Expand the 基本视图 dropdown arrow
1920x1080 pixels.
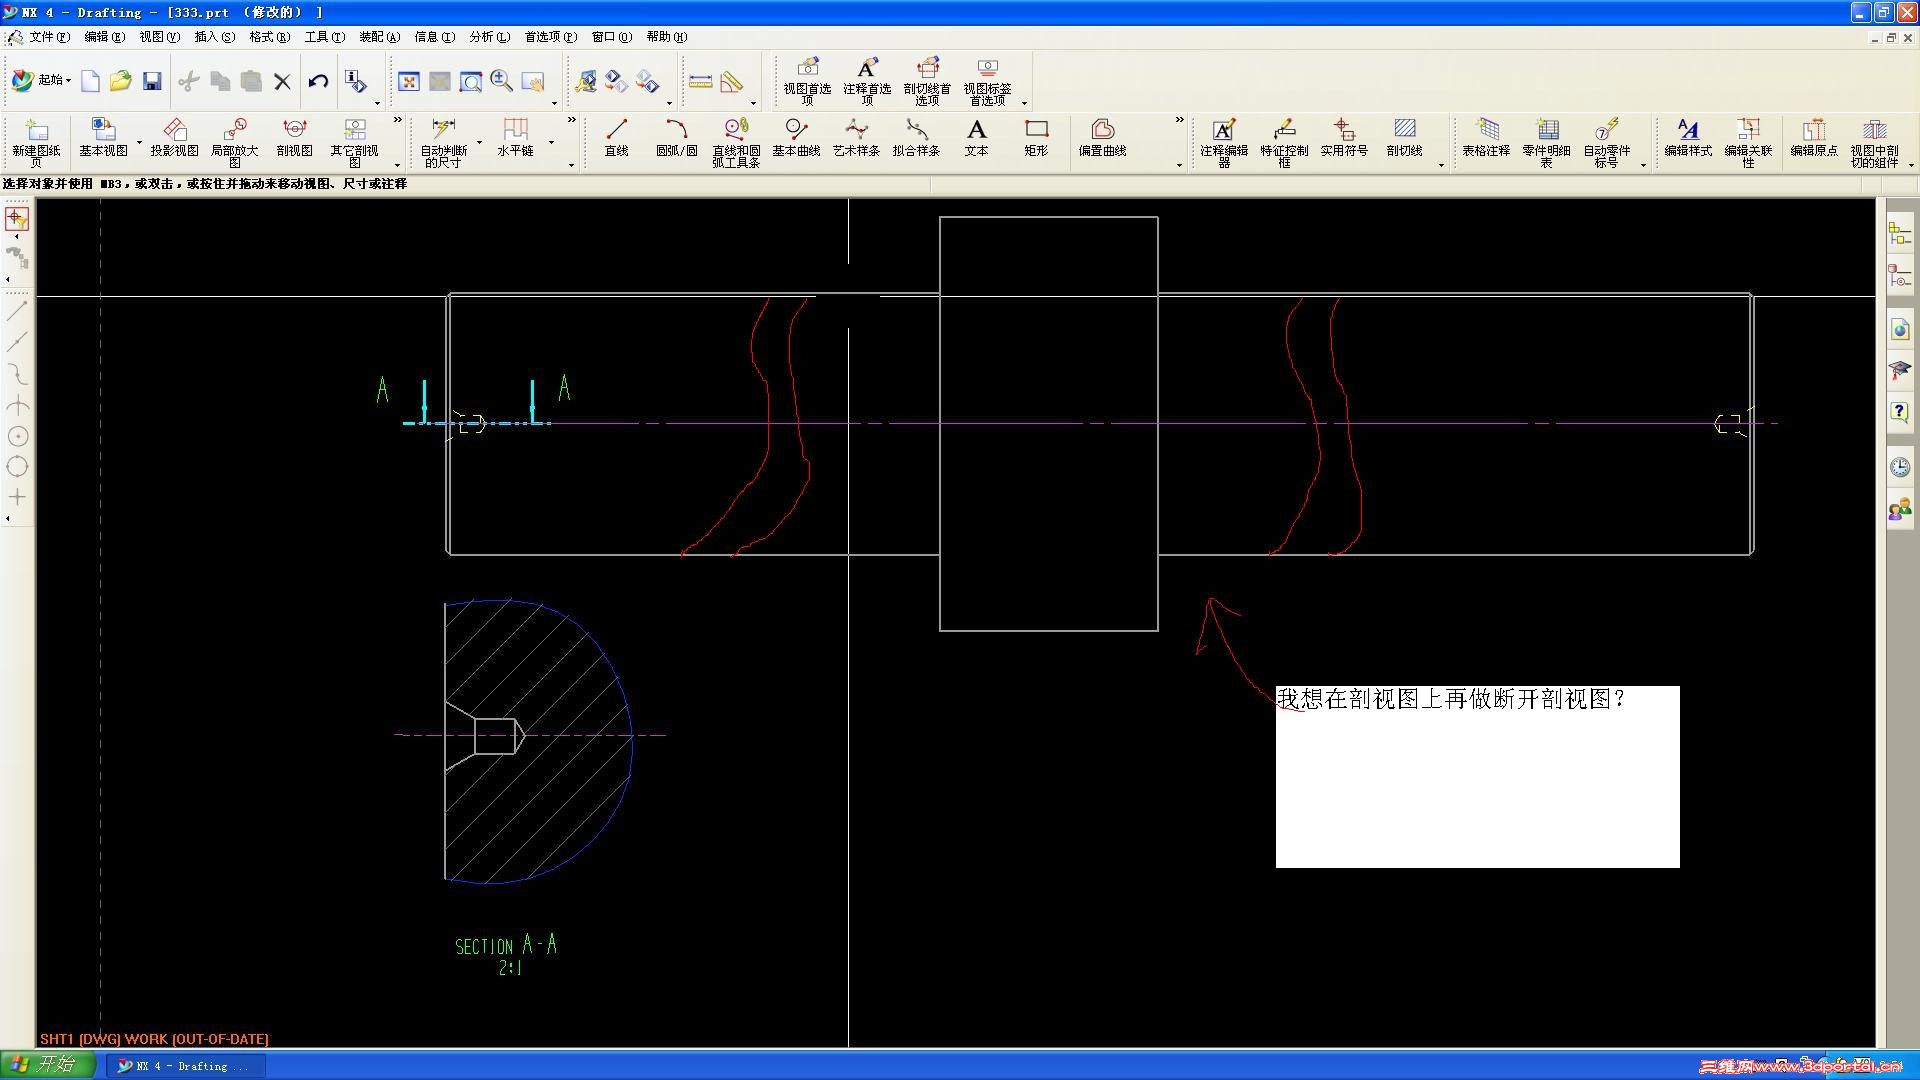click(139, 141)
